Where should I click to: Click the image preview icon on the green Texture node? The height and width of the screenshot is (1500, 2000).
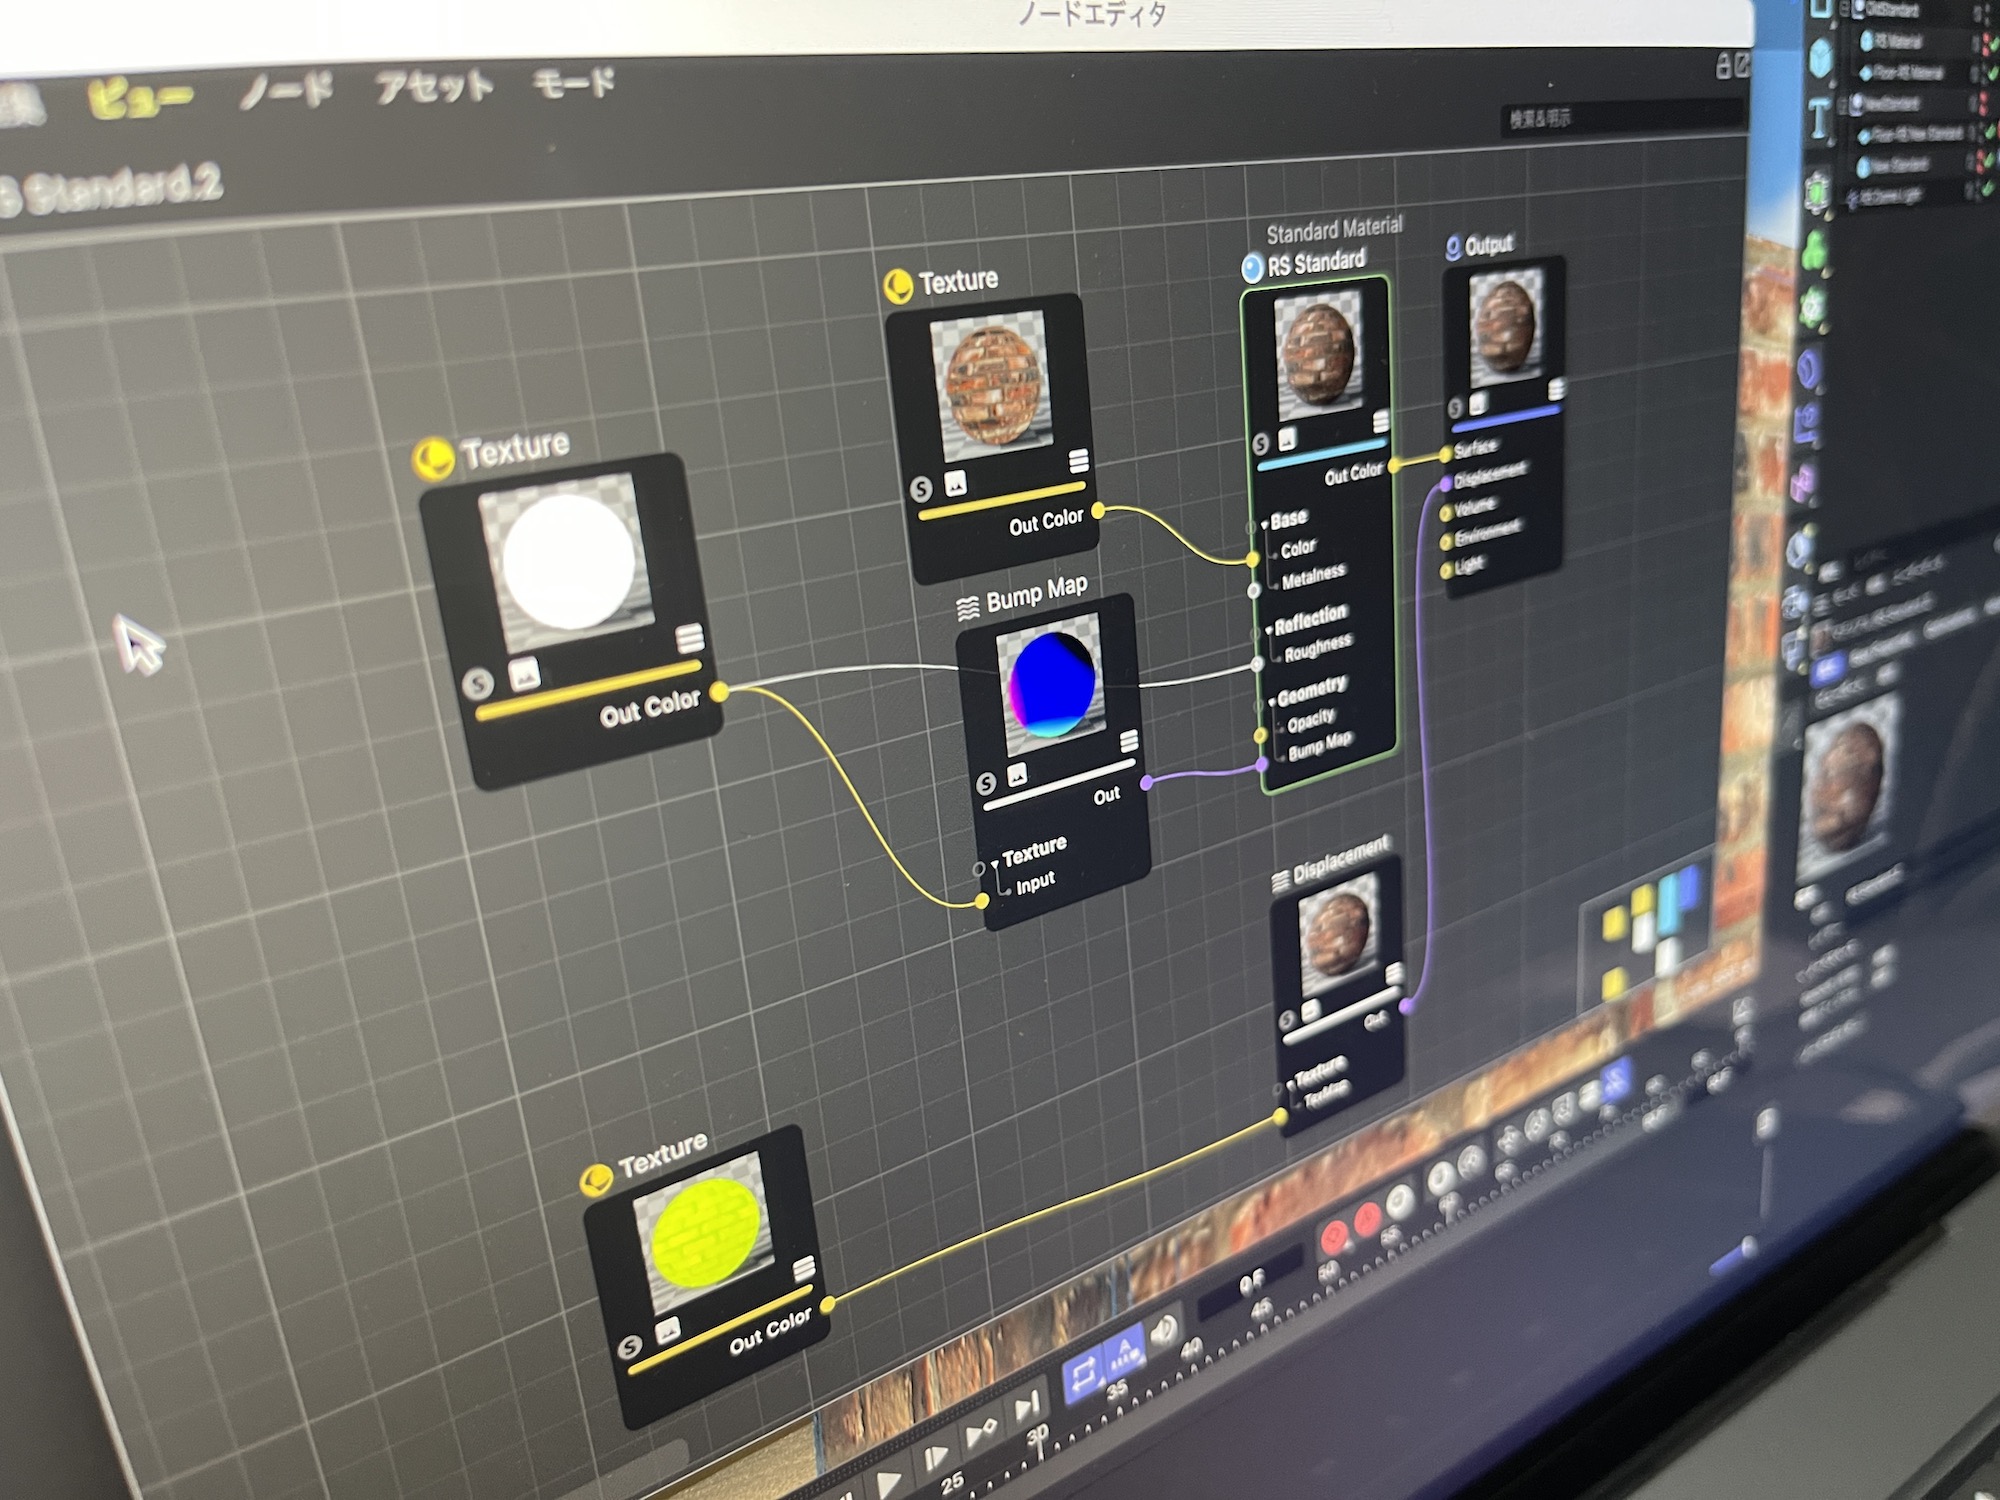point(668,1328)
